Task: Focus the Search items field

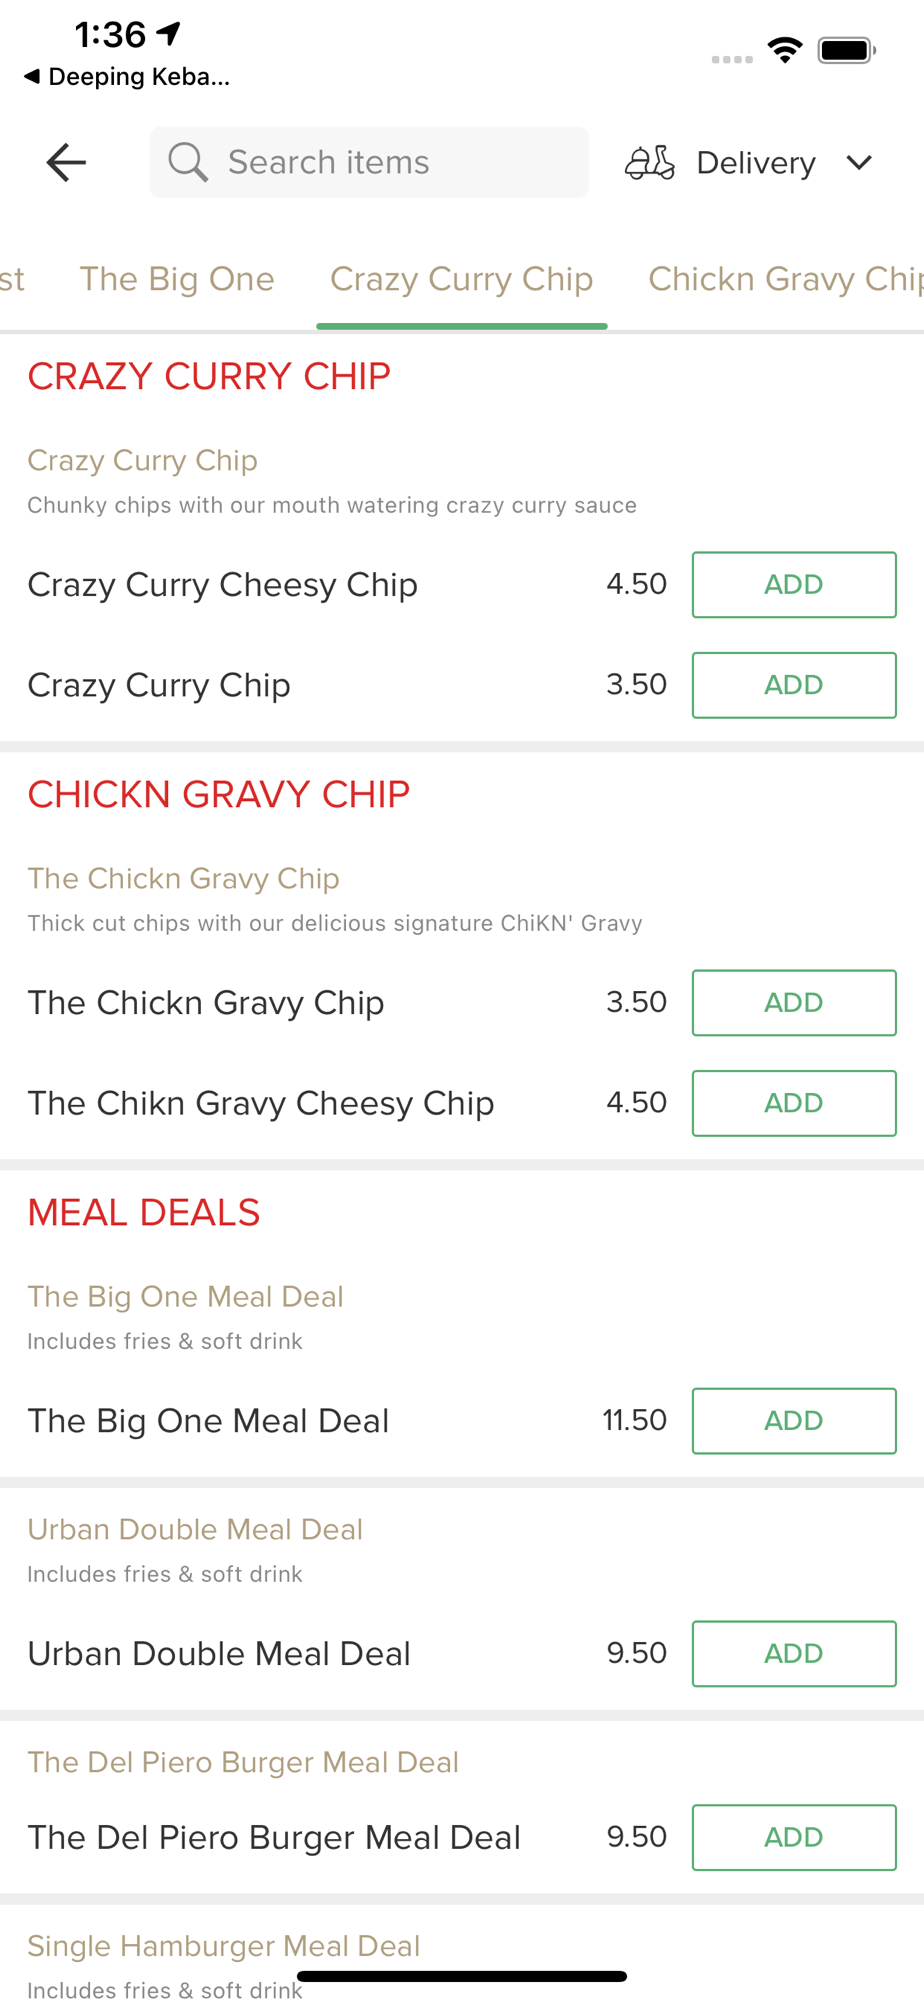Action: (x=369, y=162)
